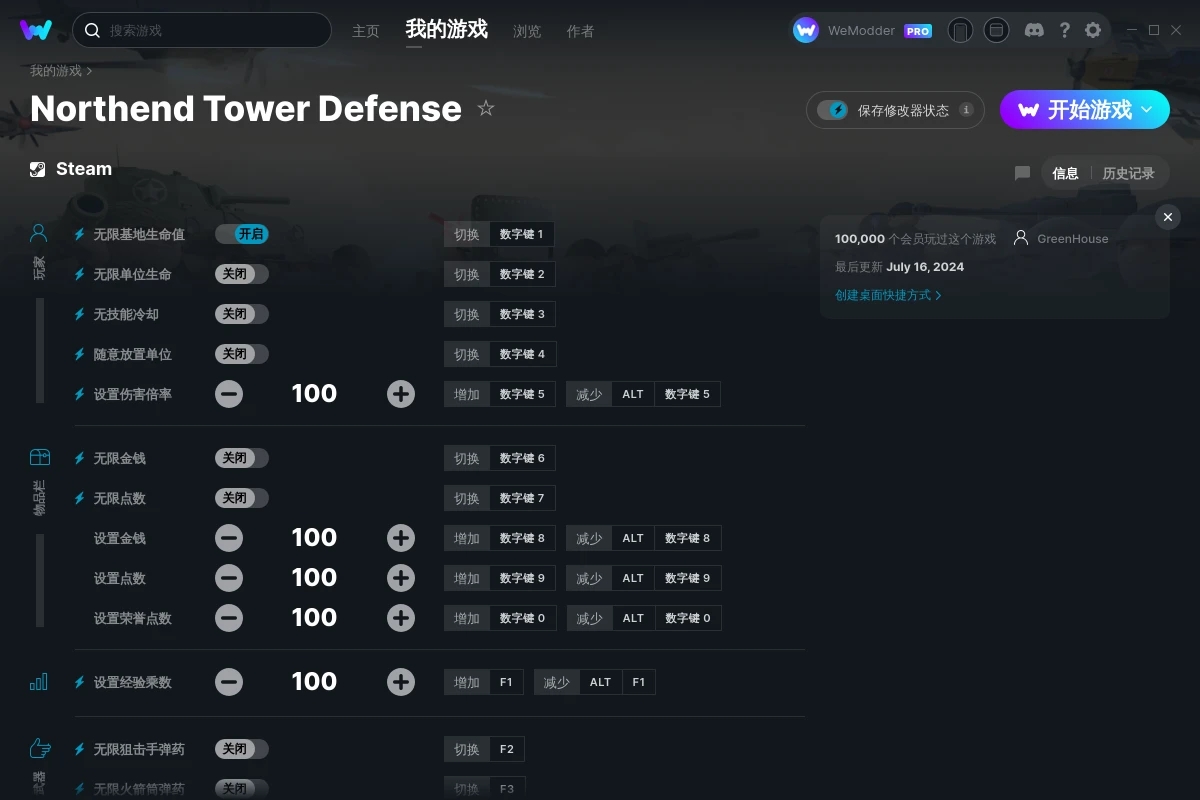
Task: Increase 设置伤害倍率 with the plus button
Action: pyautogui.click(x=401, y=394)
